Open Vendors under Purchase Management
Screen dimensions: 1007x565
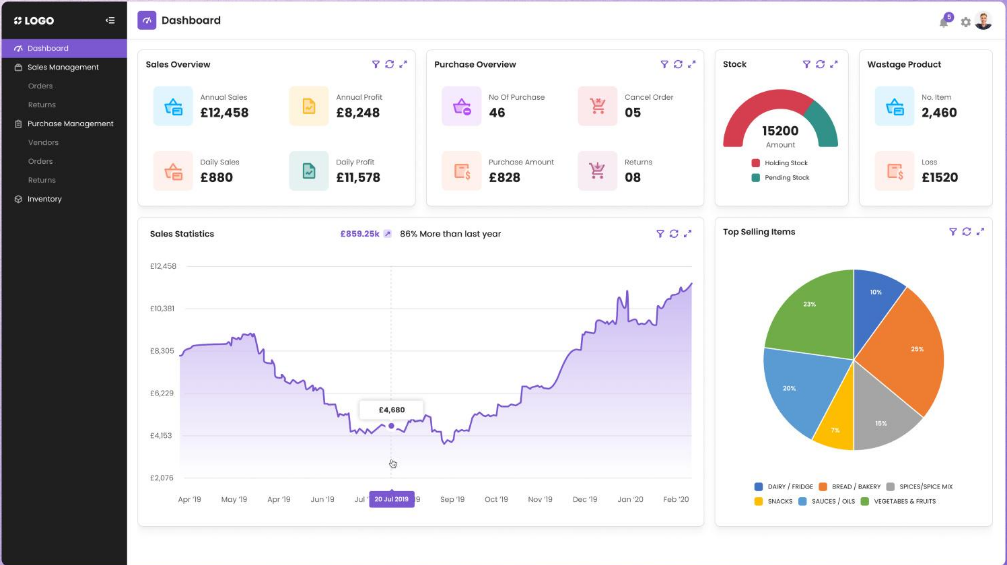coord(43,143)
